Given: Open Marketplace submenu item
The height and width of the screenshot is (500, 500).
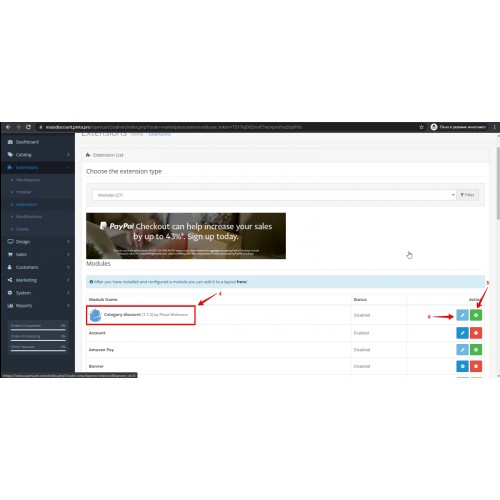Looking at the screenshot, I should point(28,180).
